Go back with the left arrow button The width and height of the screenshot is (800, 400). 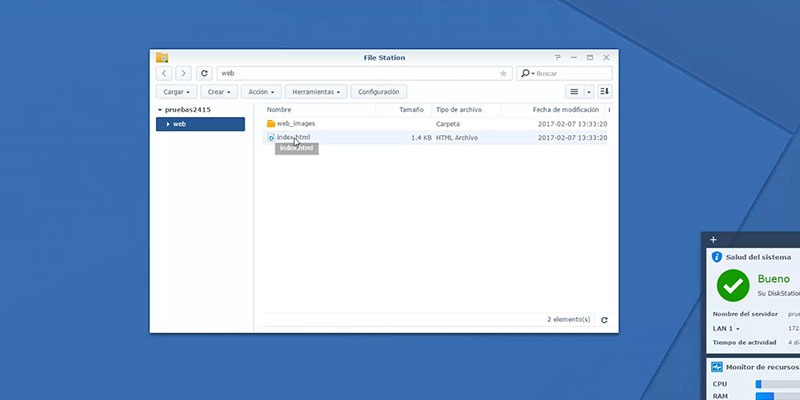164,73
